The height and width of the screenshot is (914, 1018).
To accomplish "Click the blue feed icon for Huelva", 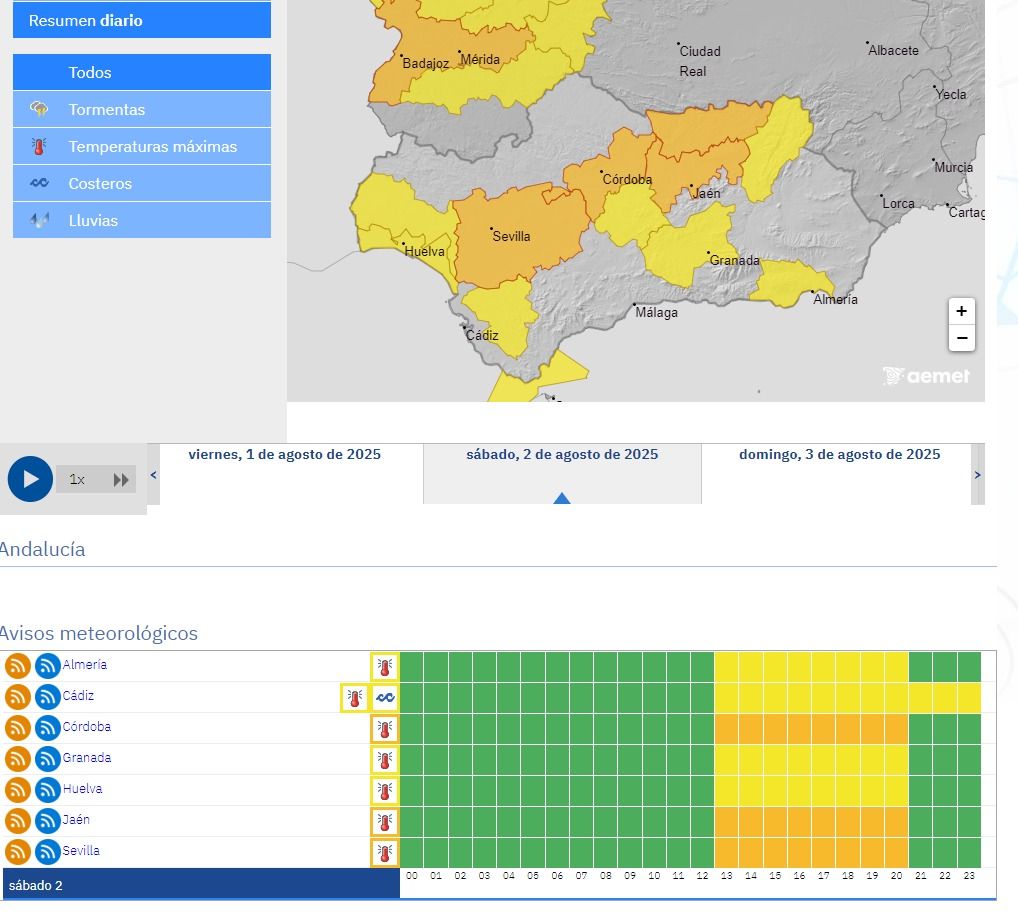I will [x=48, y=790].
